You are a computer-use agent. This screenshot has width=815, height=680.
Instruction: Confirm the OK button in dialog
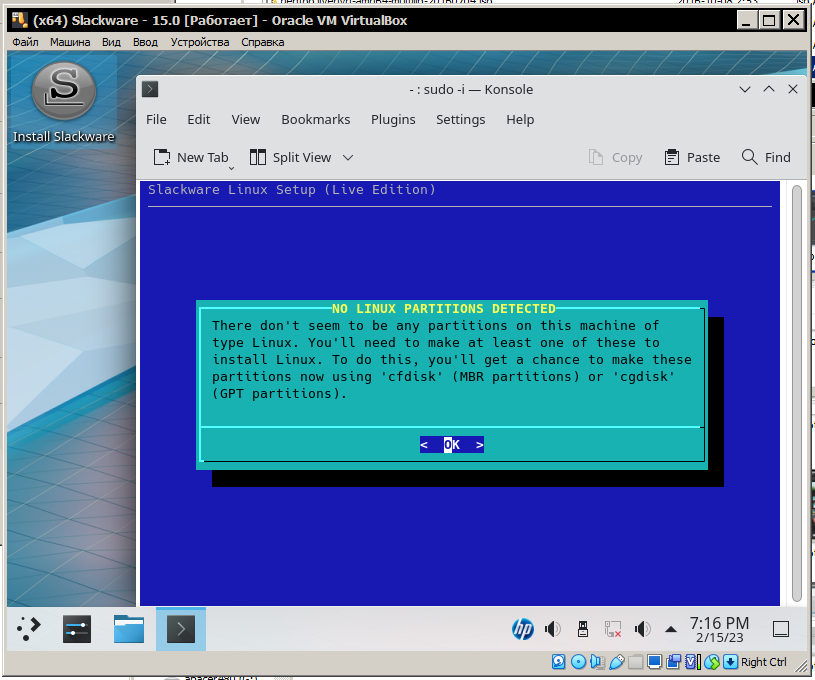click(452, 444)
